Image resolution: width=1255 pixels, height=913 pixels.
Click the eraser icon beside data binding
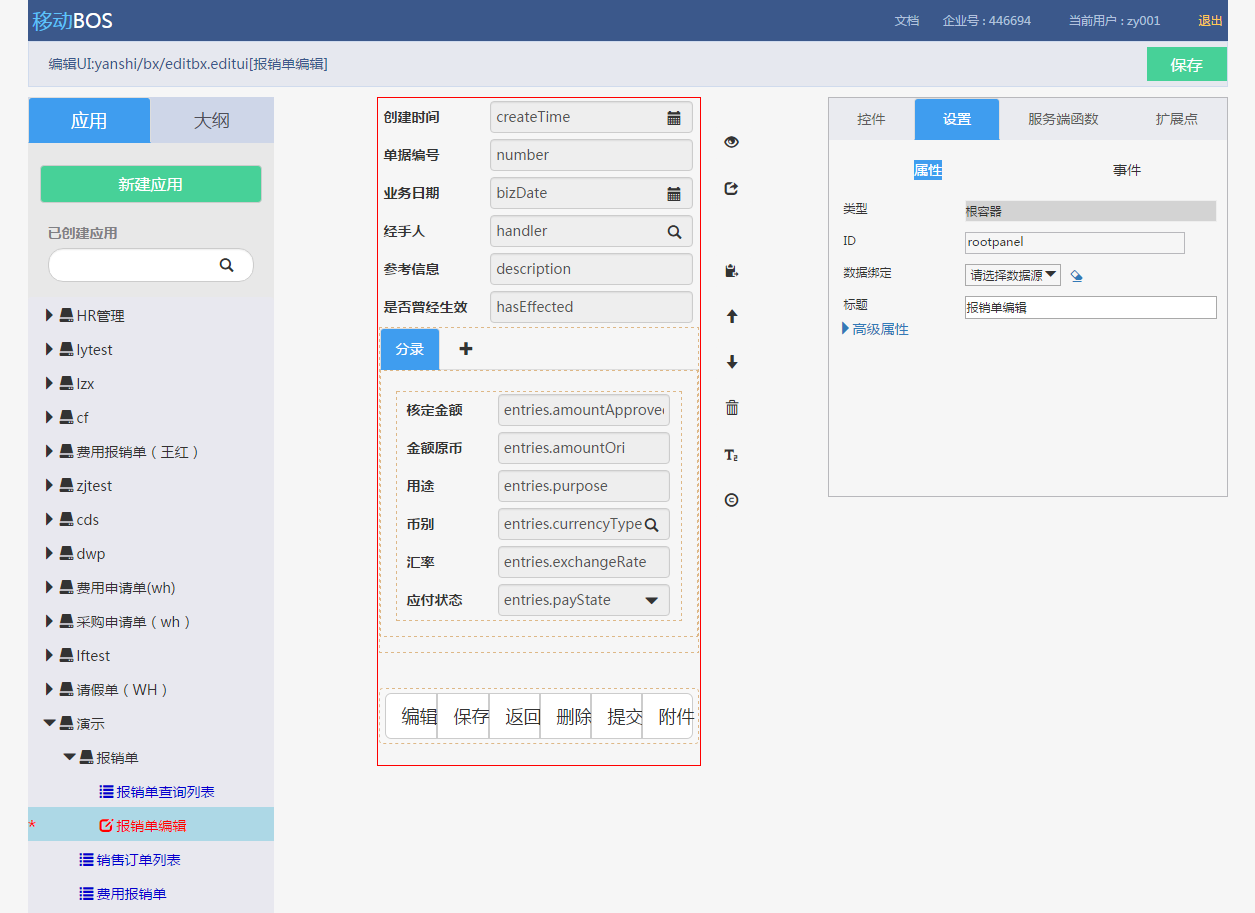click(1076, 276)
